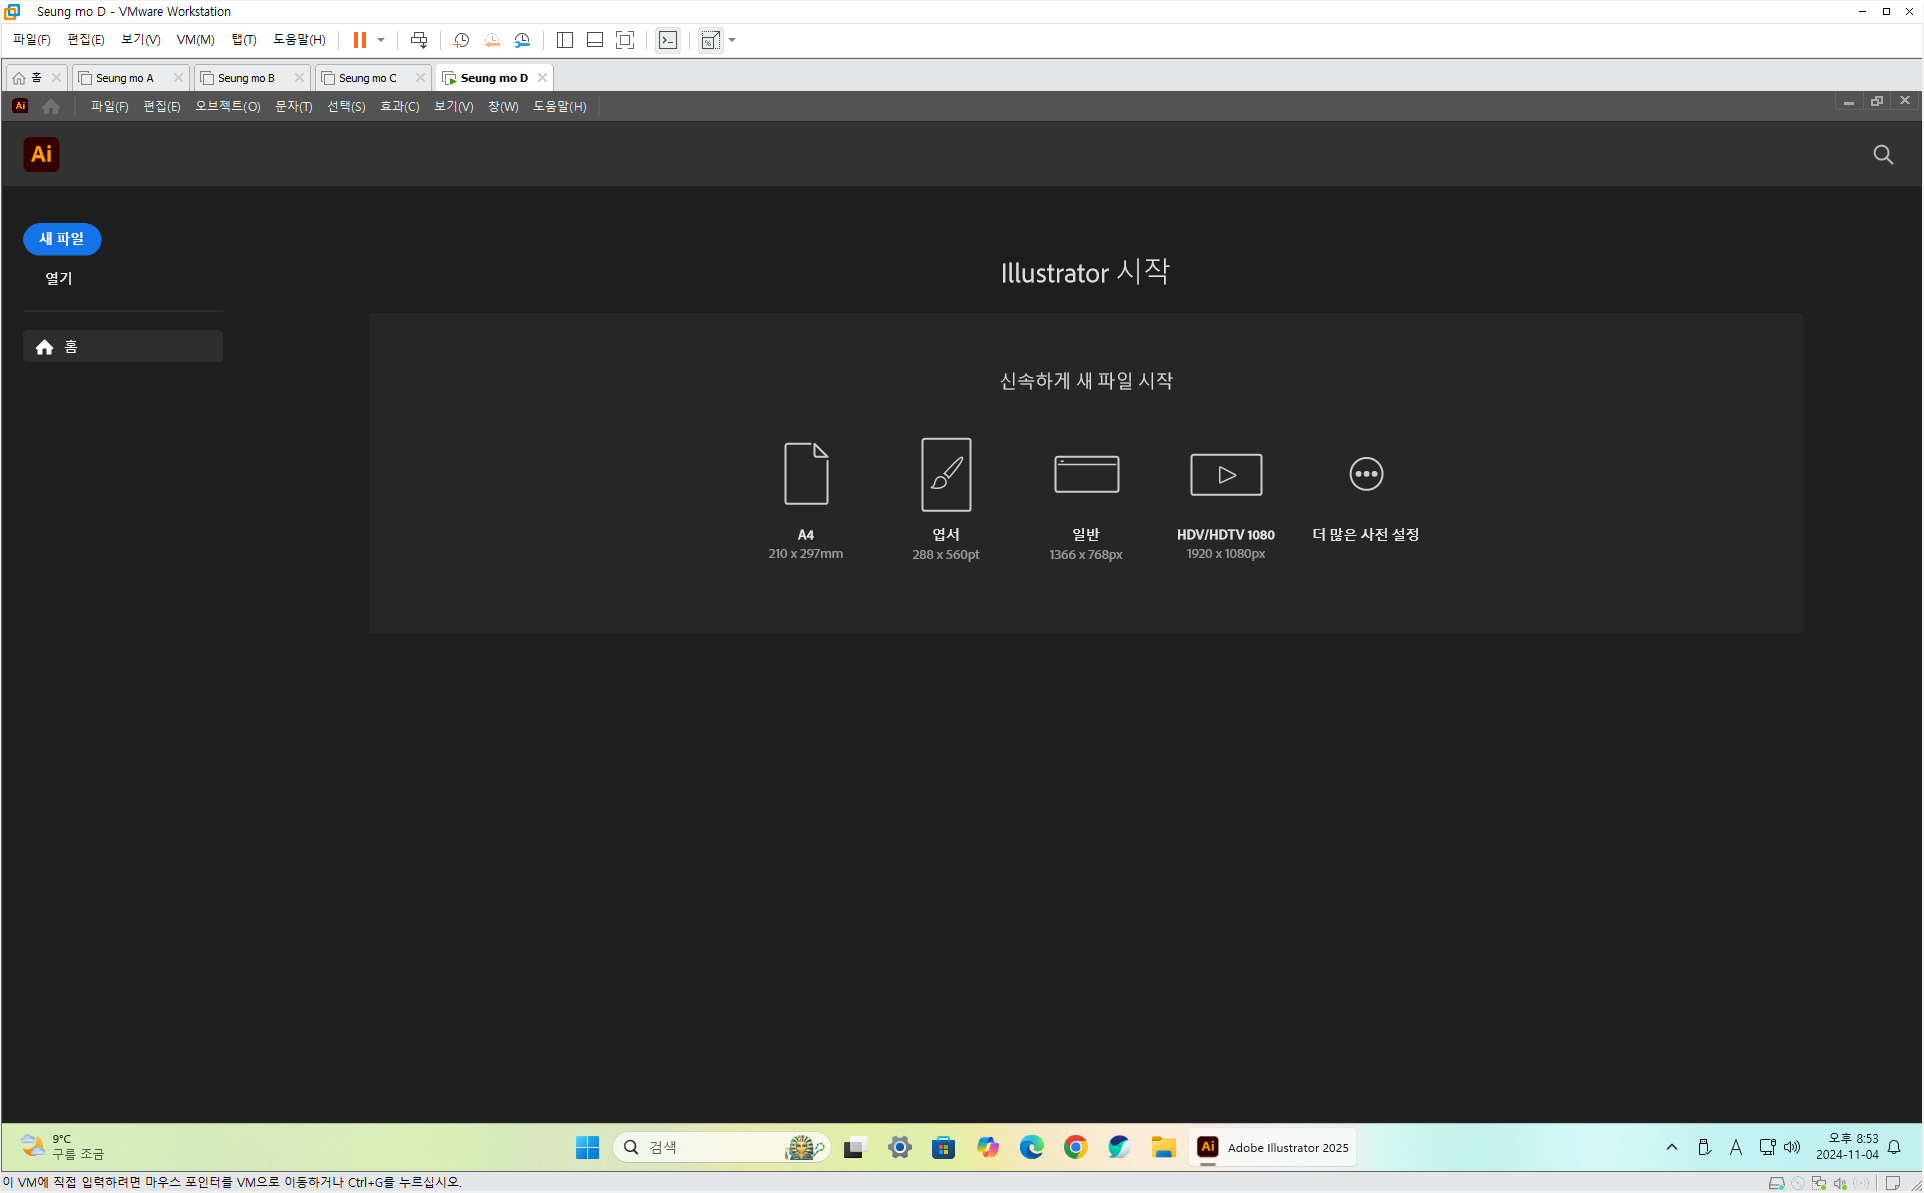Click the 새 파일 button
Viewport: 1924px width, 1193px height.
point(62,239)
